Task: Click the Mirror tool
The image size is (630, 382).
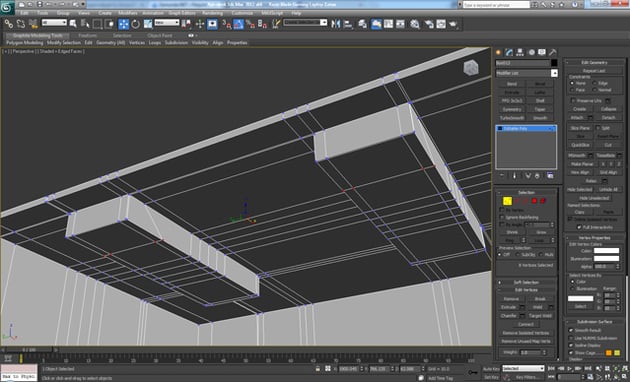Action: point(335,24)
